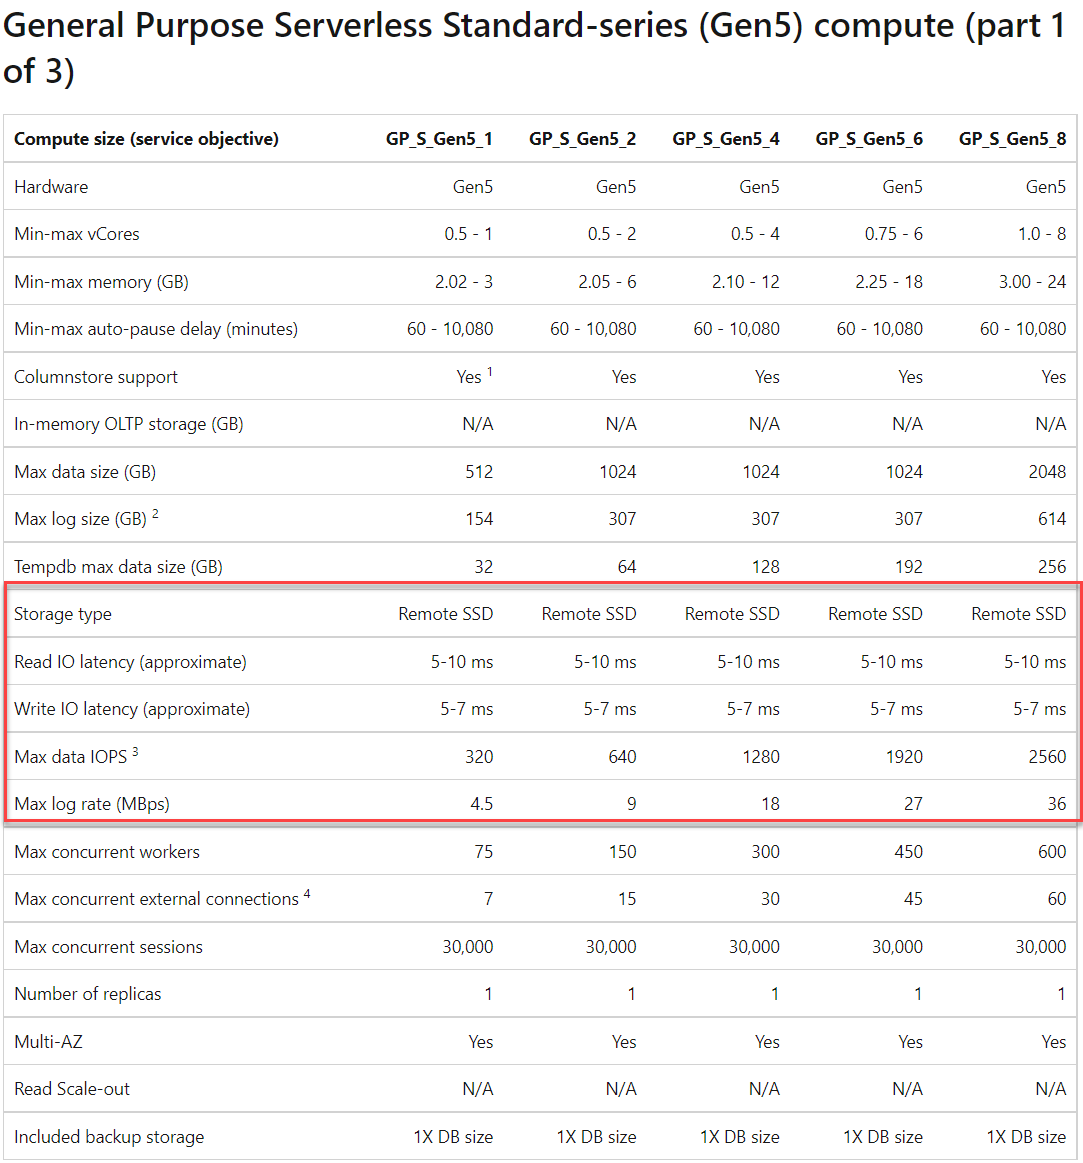
Task: Click the 2560 max data IOPS value
Action: [x=1047, y=757]
